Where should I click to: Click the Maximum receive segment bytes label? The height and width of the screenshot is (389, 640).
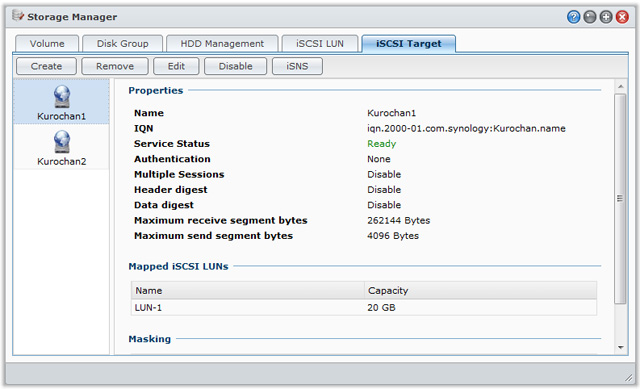point(220,220)
